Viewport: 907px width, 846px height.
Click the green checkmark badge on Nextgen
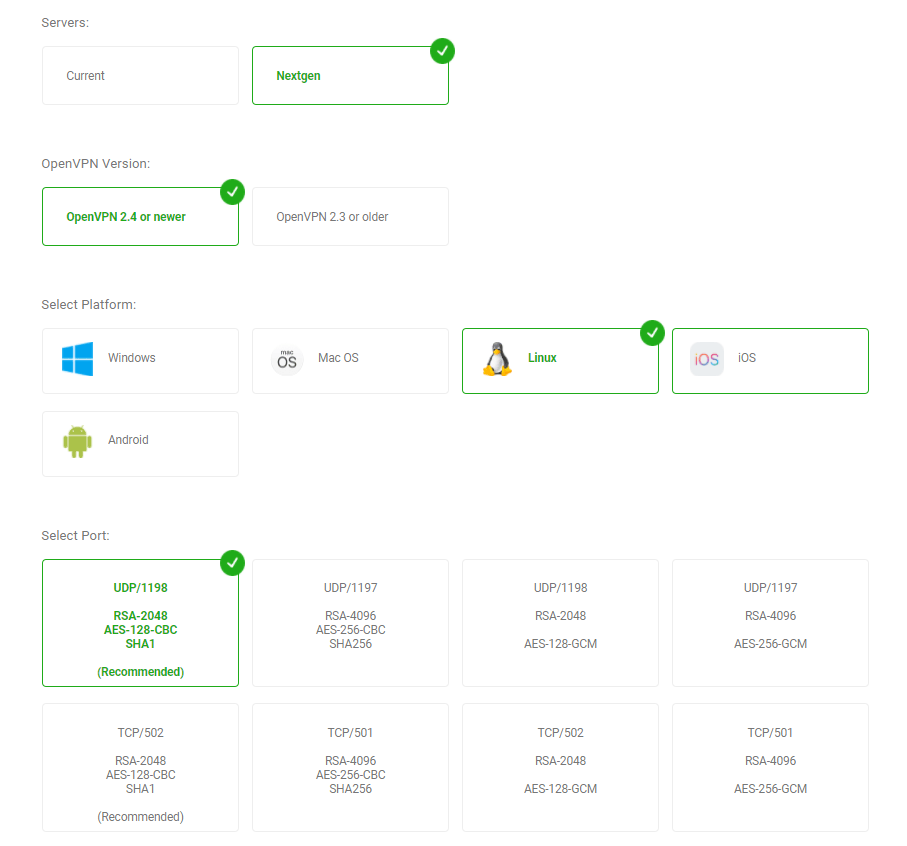click(x=443, y=51)
